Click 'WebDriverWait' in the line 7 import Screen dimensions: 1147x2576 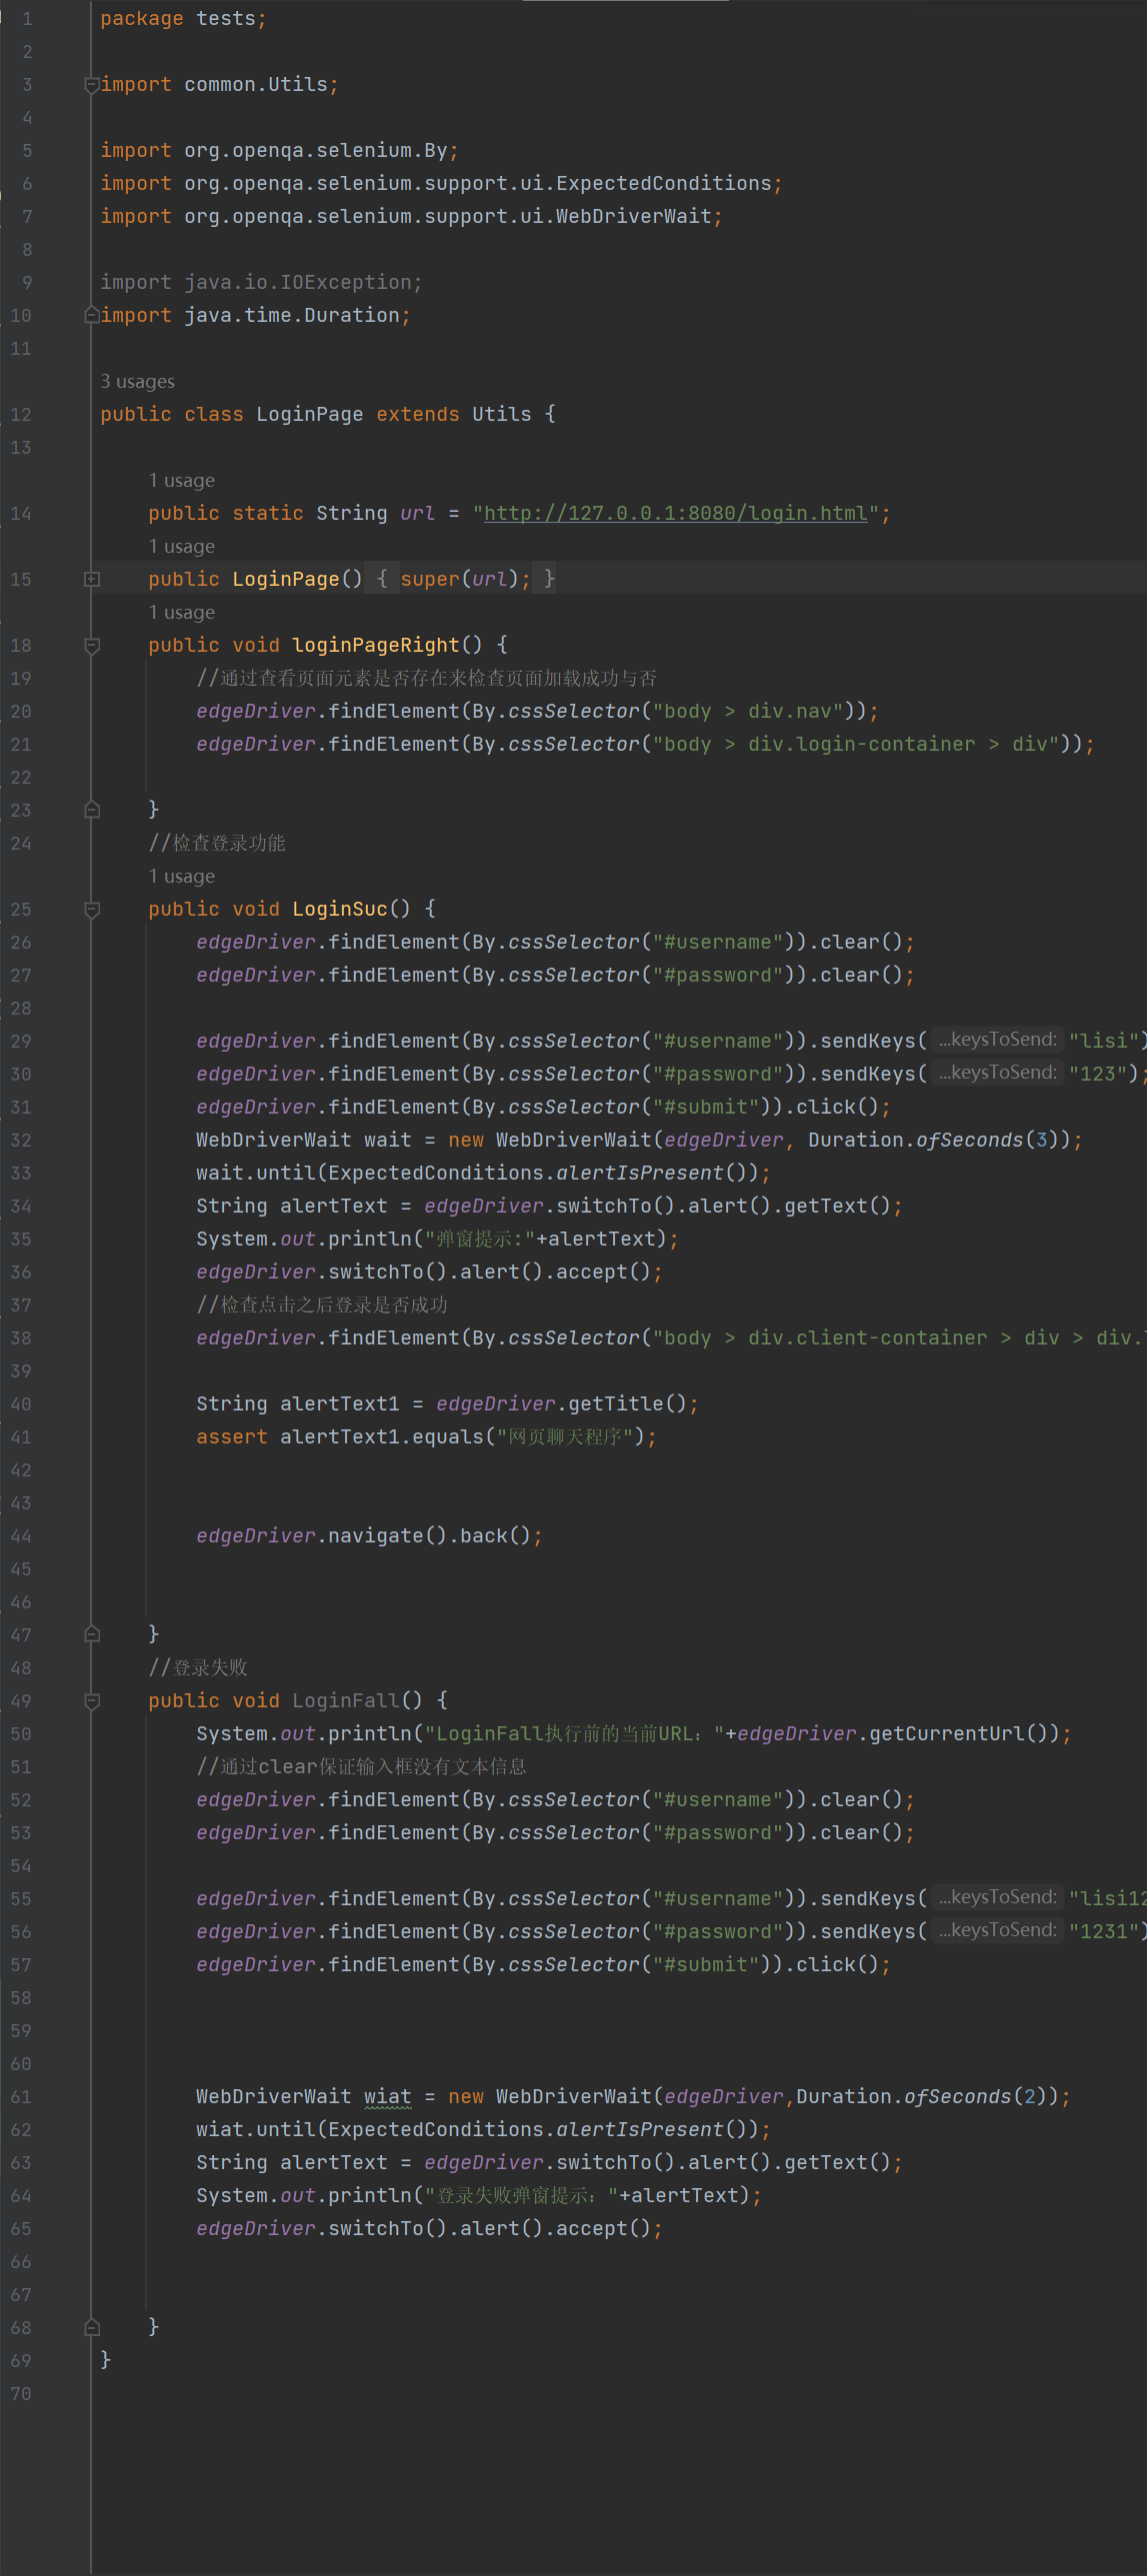pyautogui.click(x=634, y=216)
